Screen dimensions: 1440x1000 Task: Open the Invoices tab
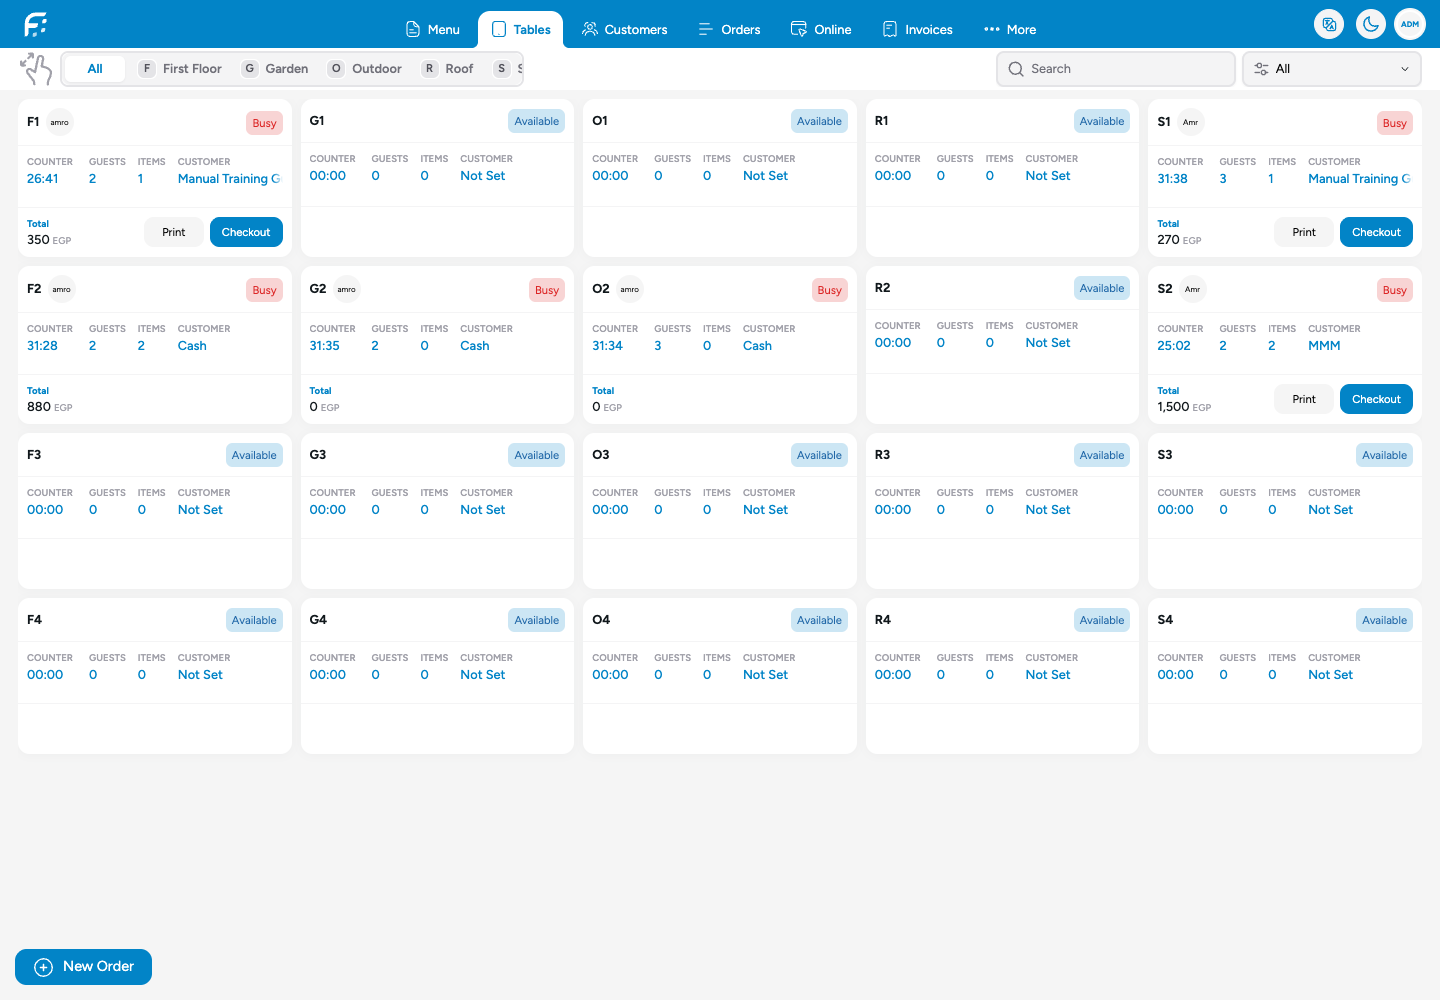coord(918,29)
